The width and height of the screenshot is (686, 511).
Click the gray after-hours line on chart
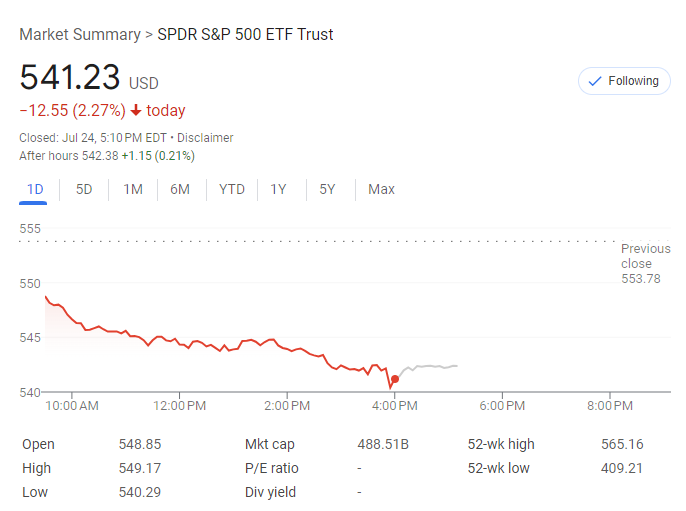pos(430,367)
